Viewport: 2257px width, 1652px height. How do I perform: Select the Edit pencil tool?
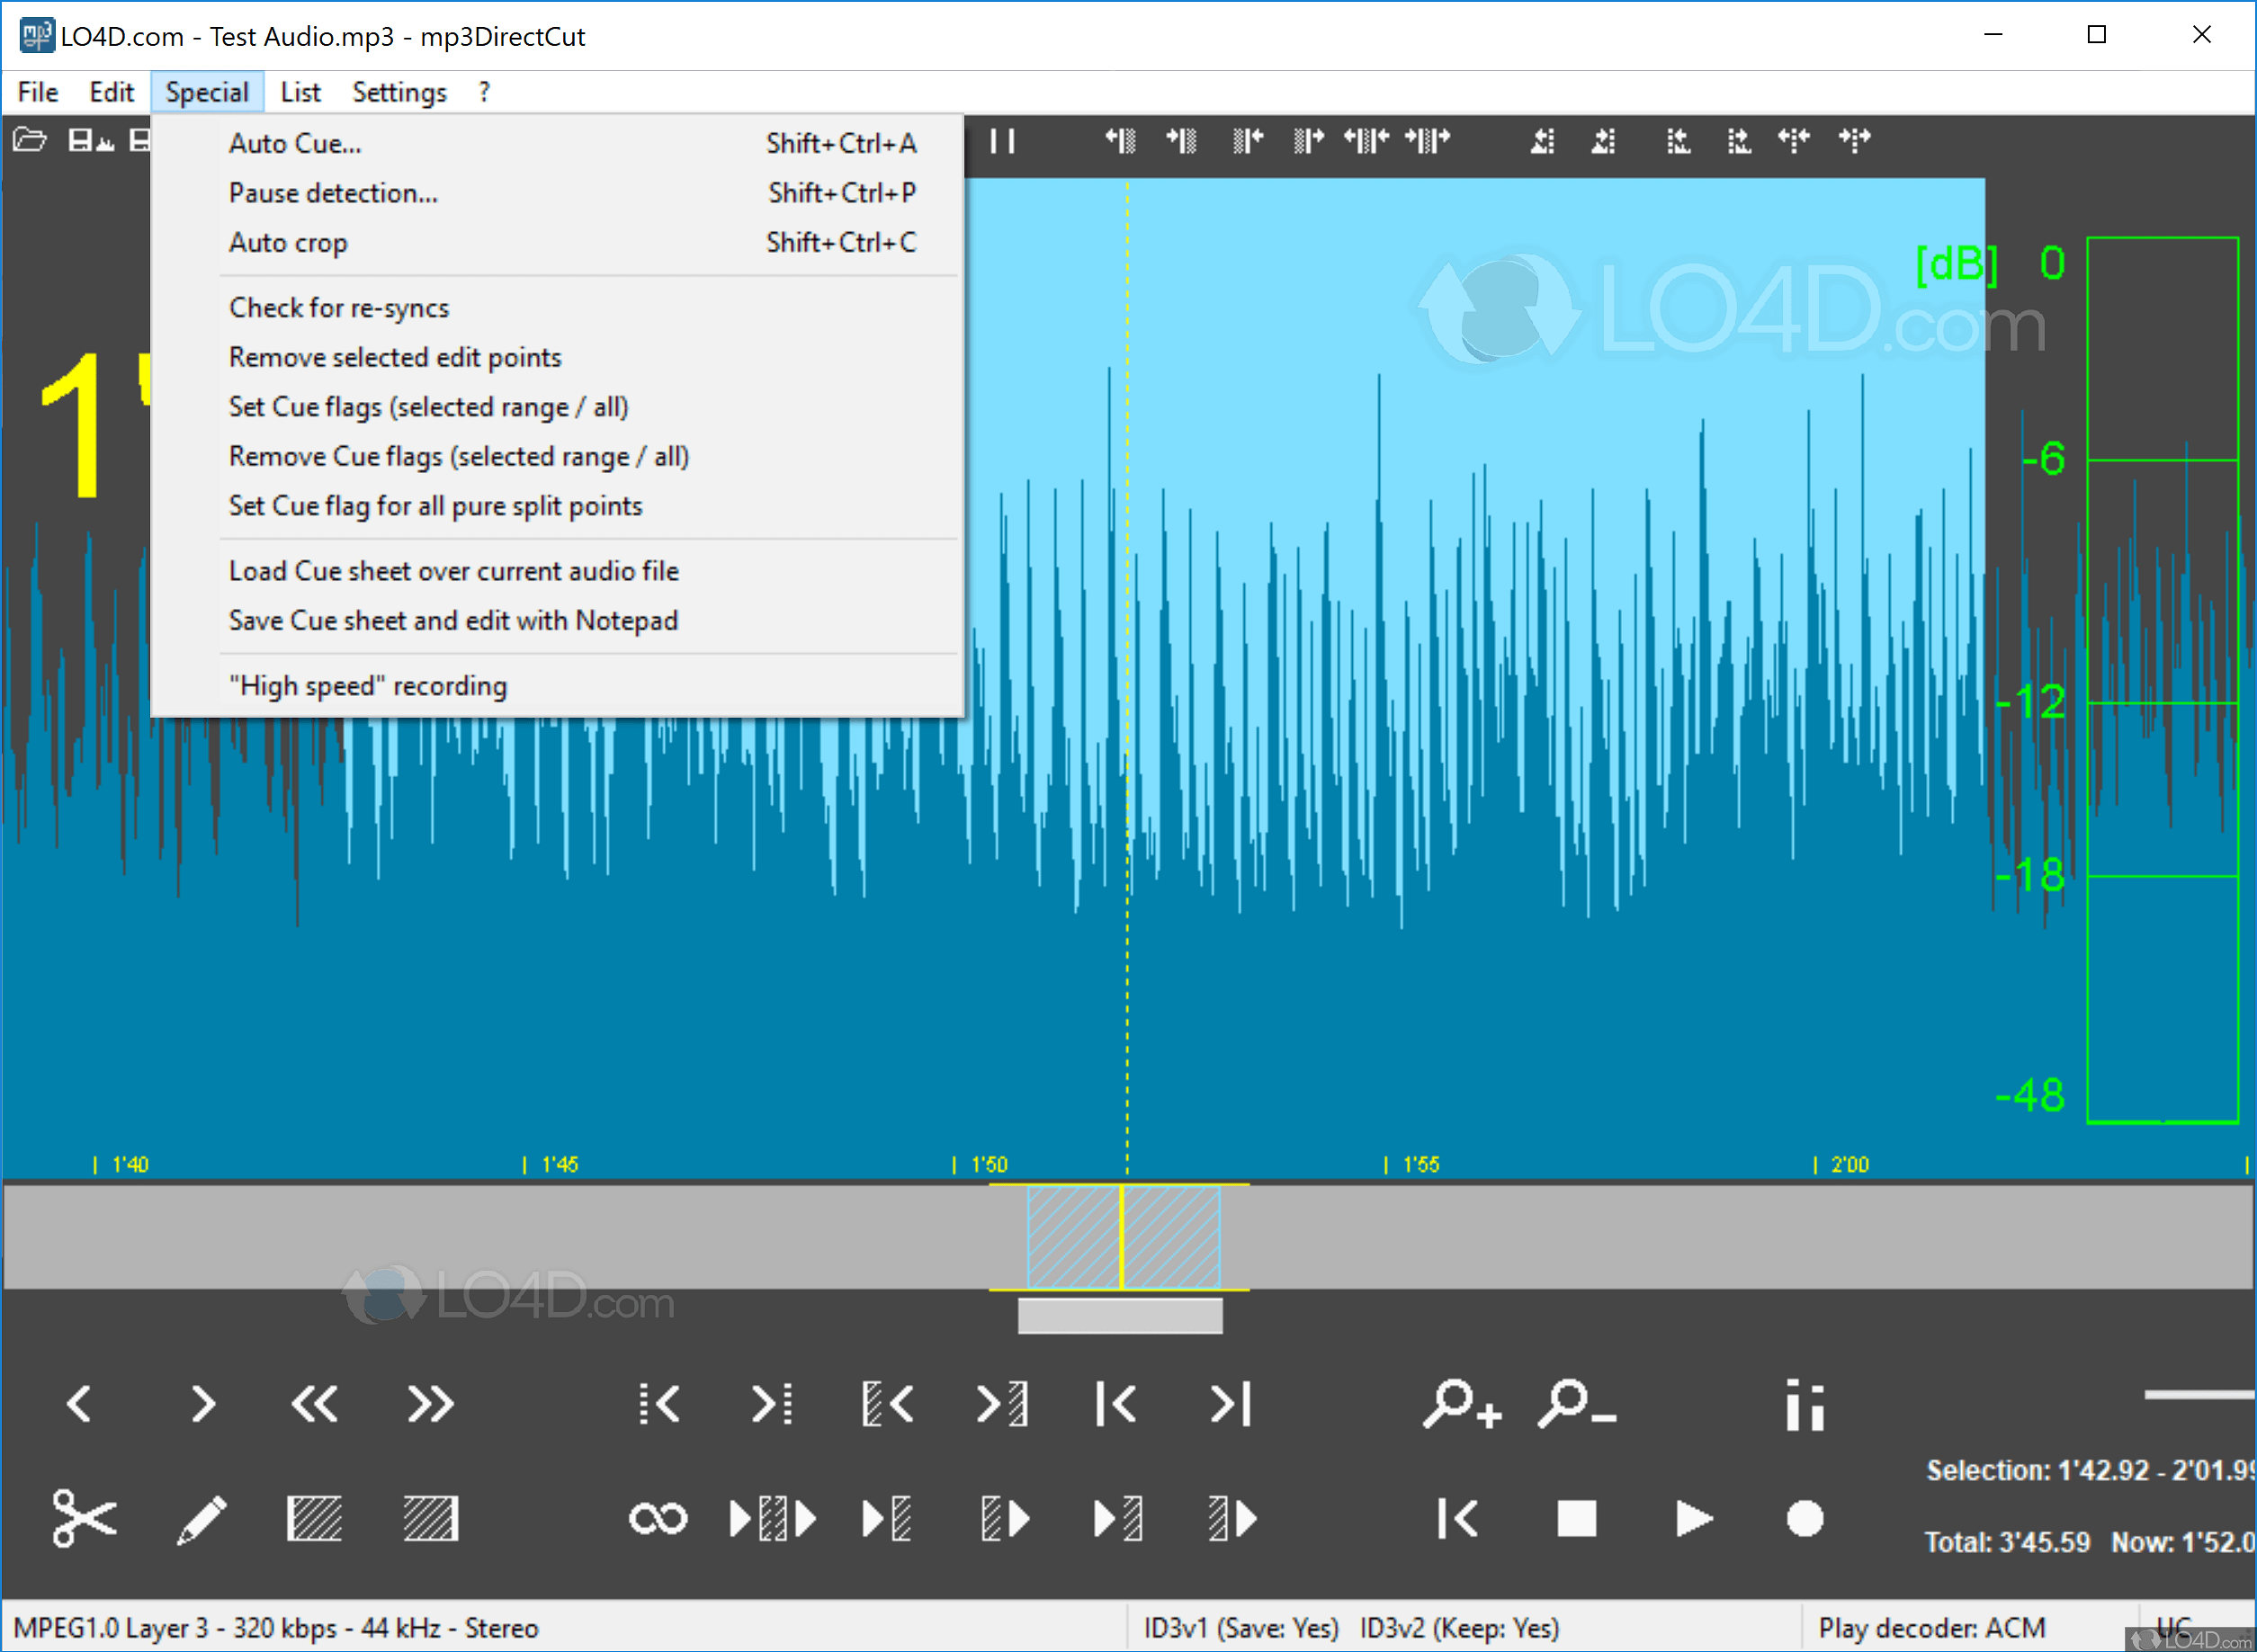tap(203, 1518)
